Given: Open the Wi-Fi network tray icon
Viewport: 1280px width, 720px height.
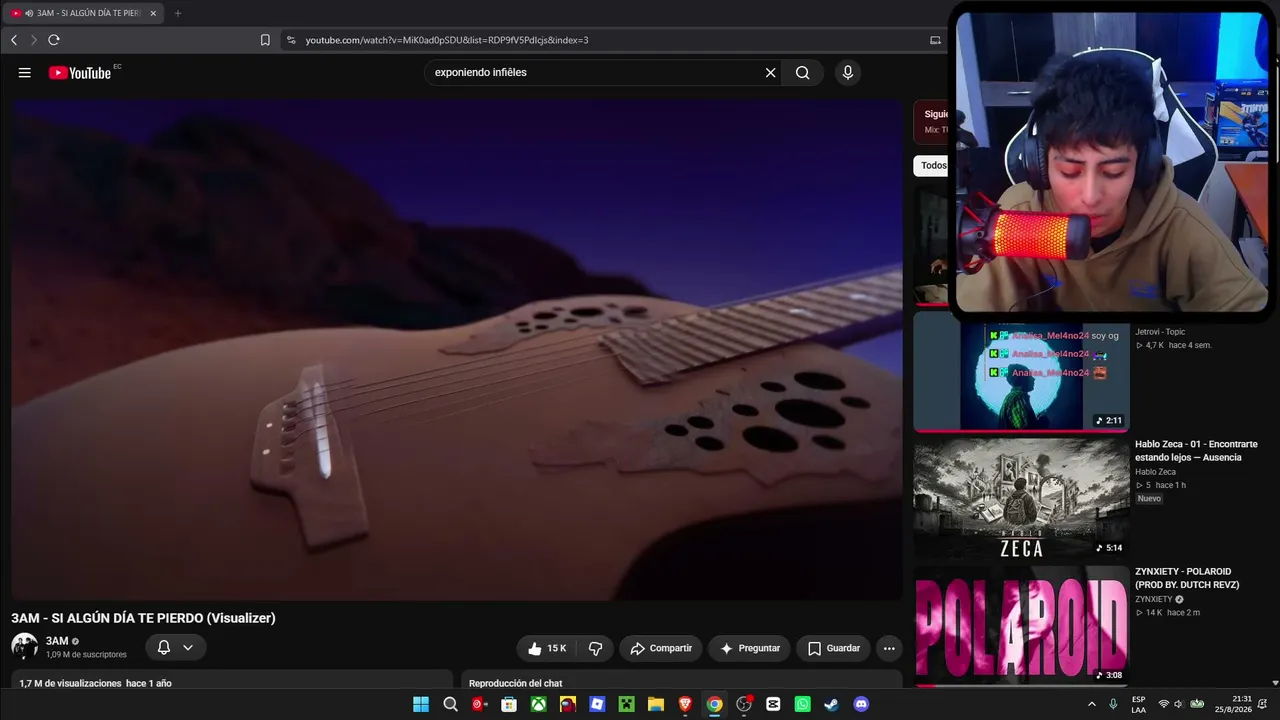Looking at the screenshot, I should [x=1163, y=704].
